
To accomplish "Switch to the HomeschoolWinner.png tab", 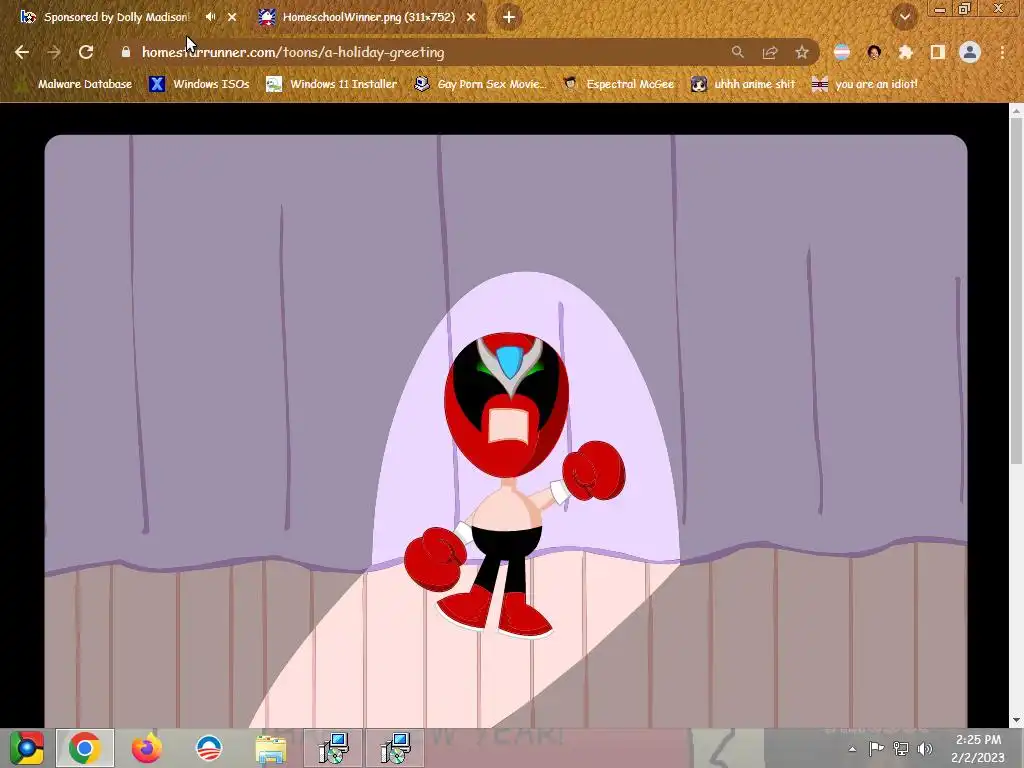I will pyautogui.click(x=369, y=17).
